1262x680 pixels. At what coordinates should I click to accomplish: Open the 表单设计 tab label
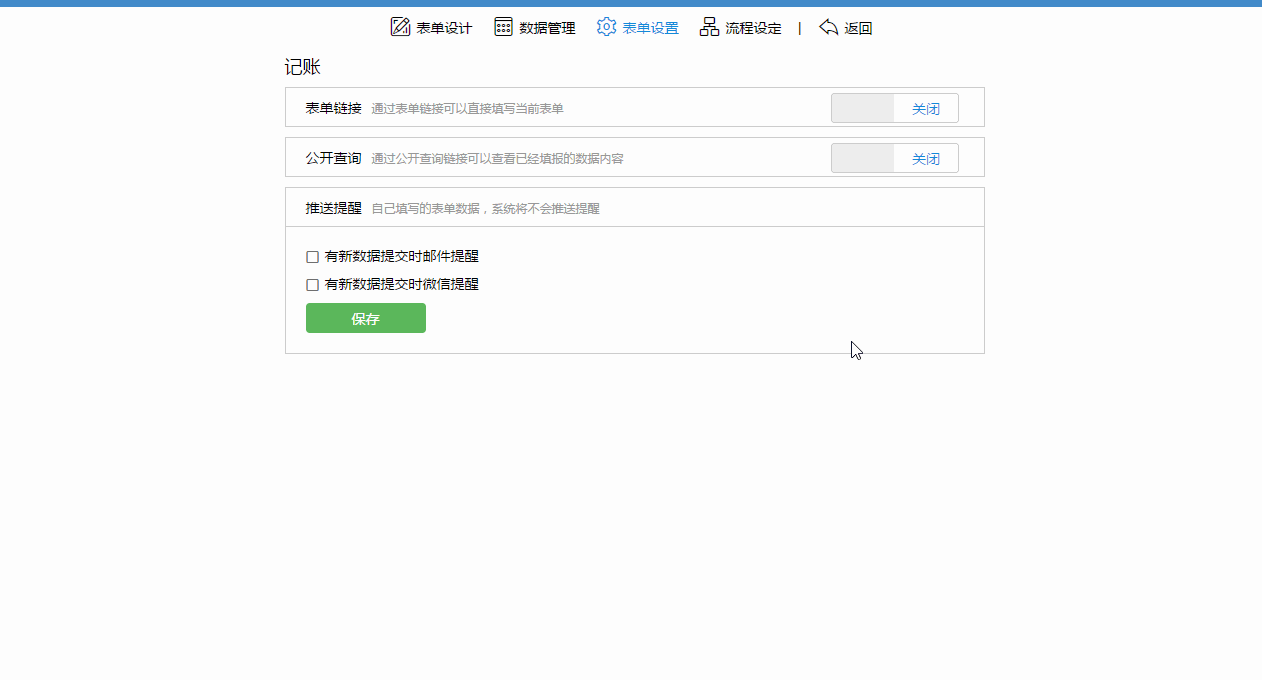point(444,28)
